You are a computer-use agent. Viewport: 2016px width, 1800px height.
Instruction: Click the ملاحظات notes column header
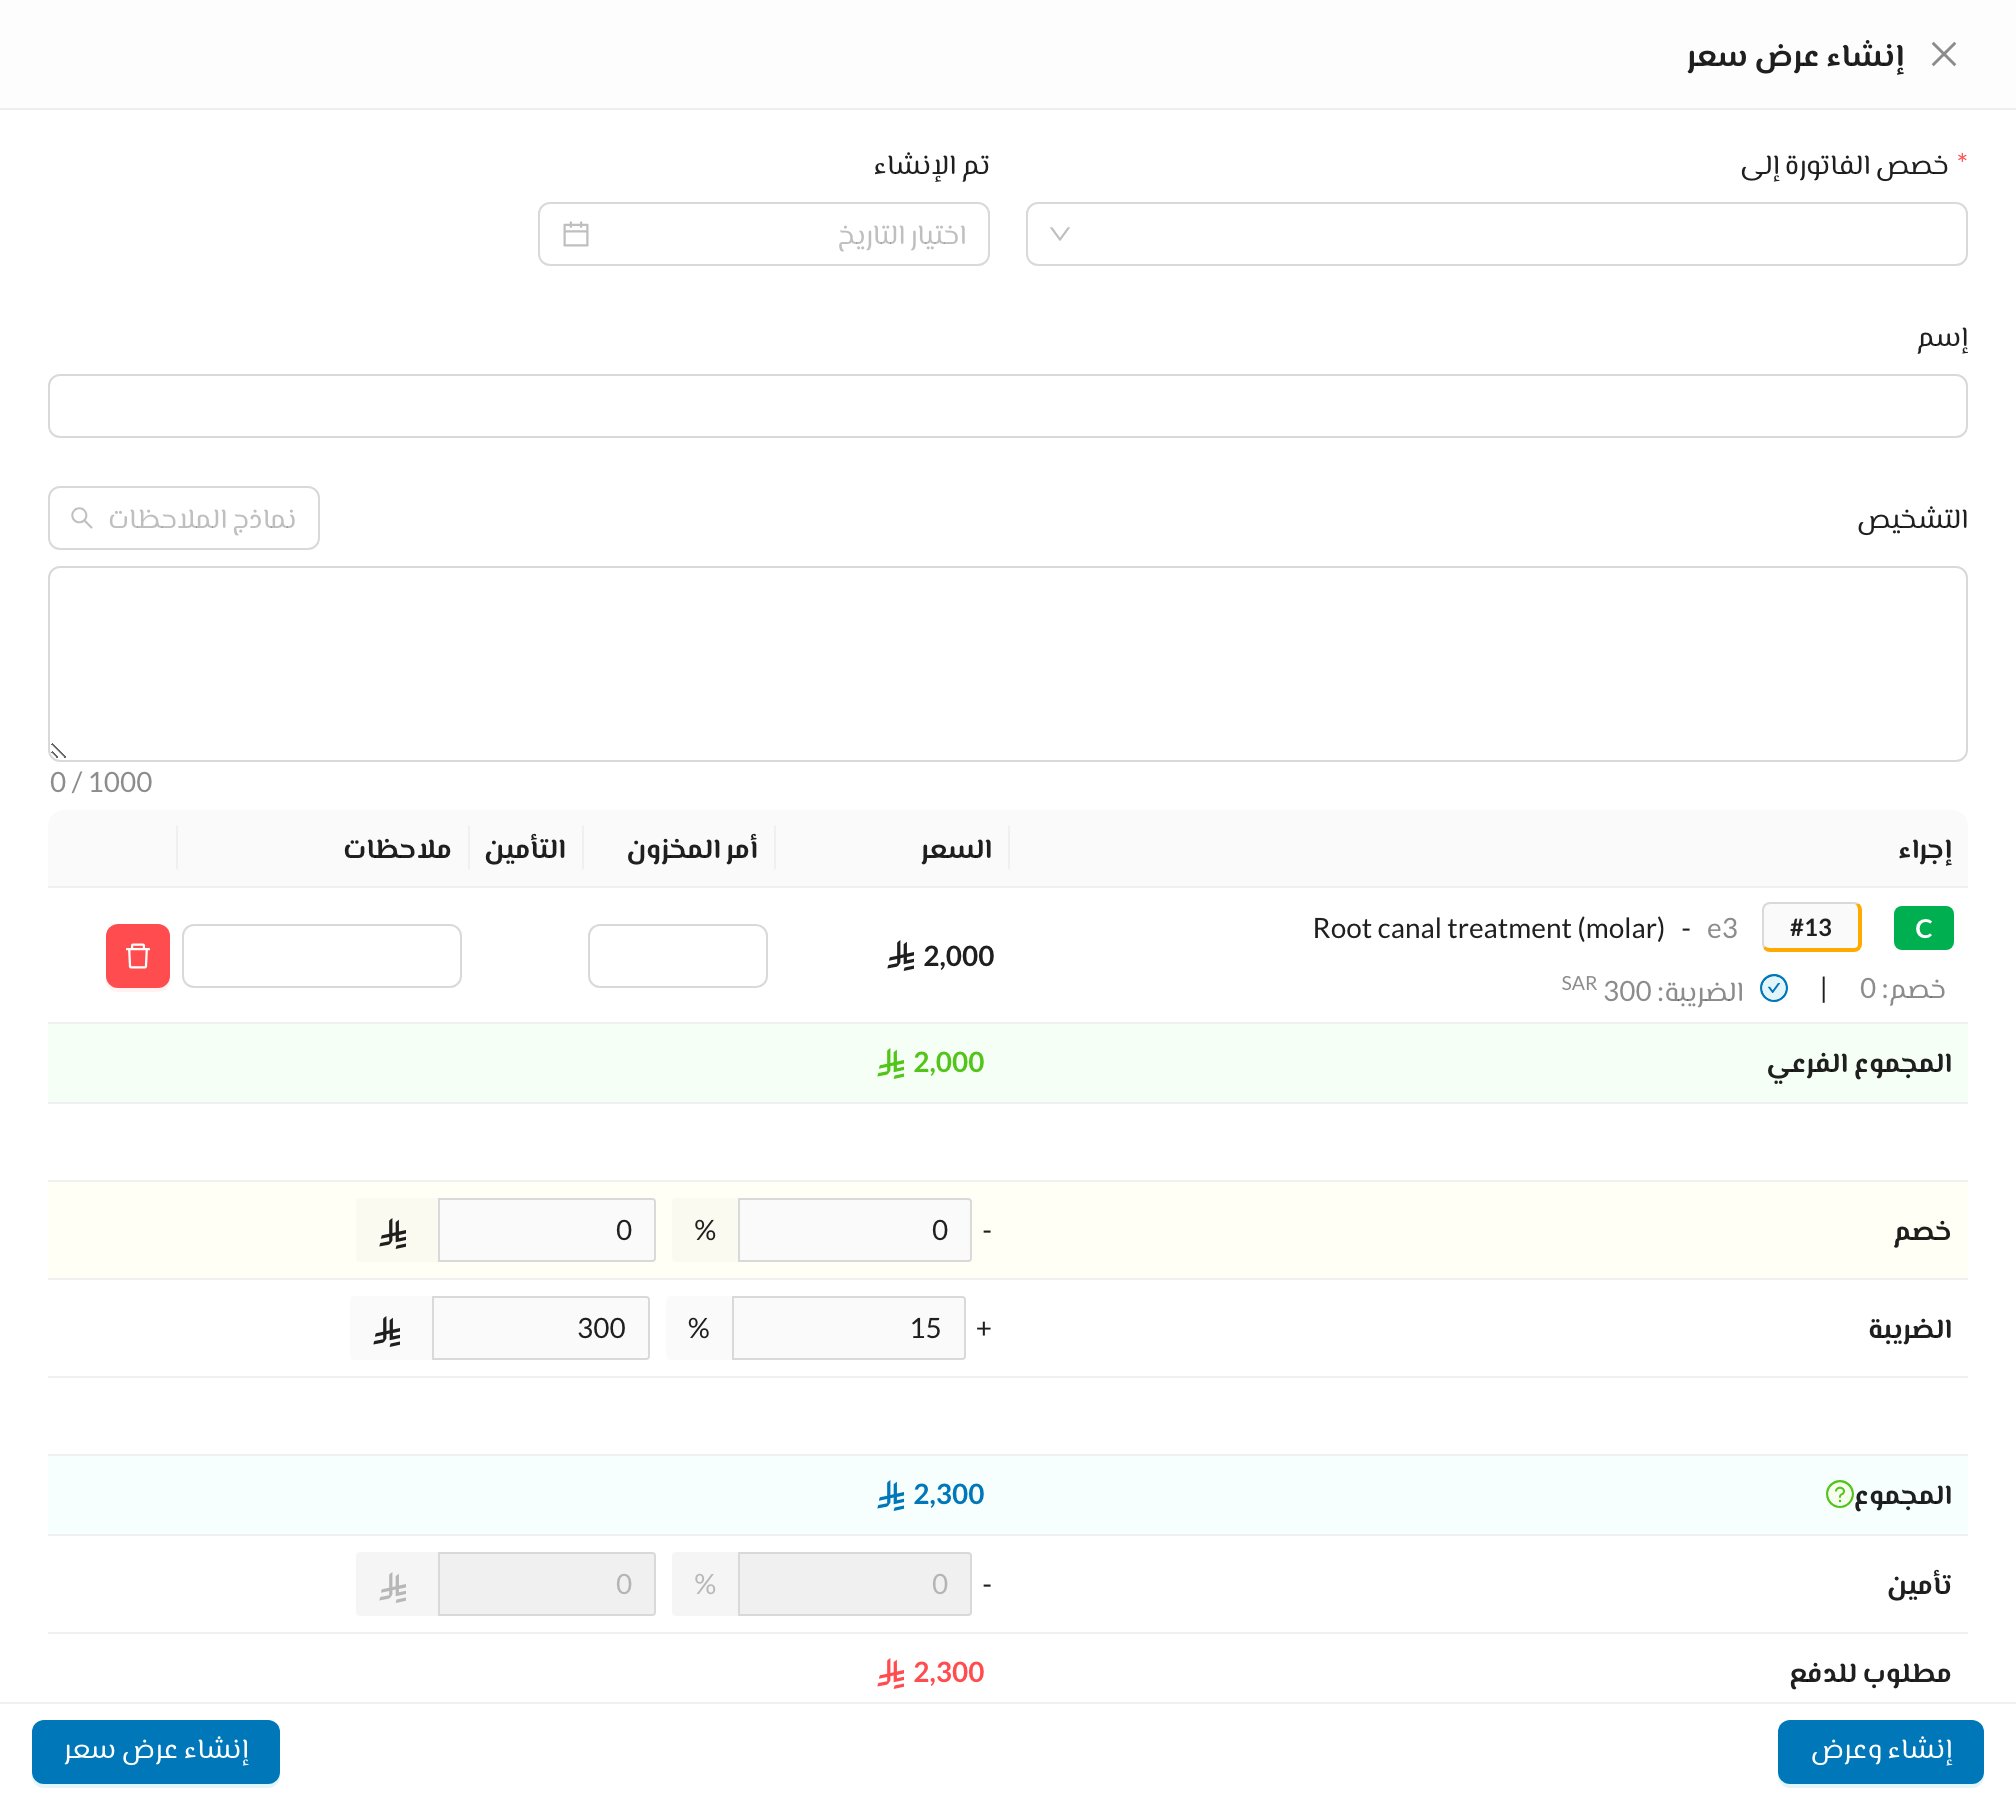[397, 849]
